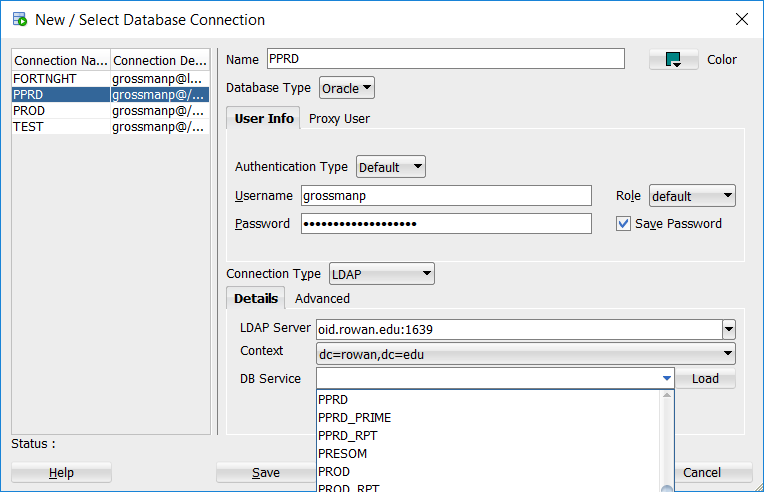Switch to the Proxy User tab
Screen dimensions: 764x492
pyautogui.click(x=339, y=119)
